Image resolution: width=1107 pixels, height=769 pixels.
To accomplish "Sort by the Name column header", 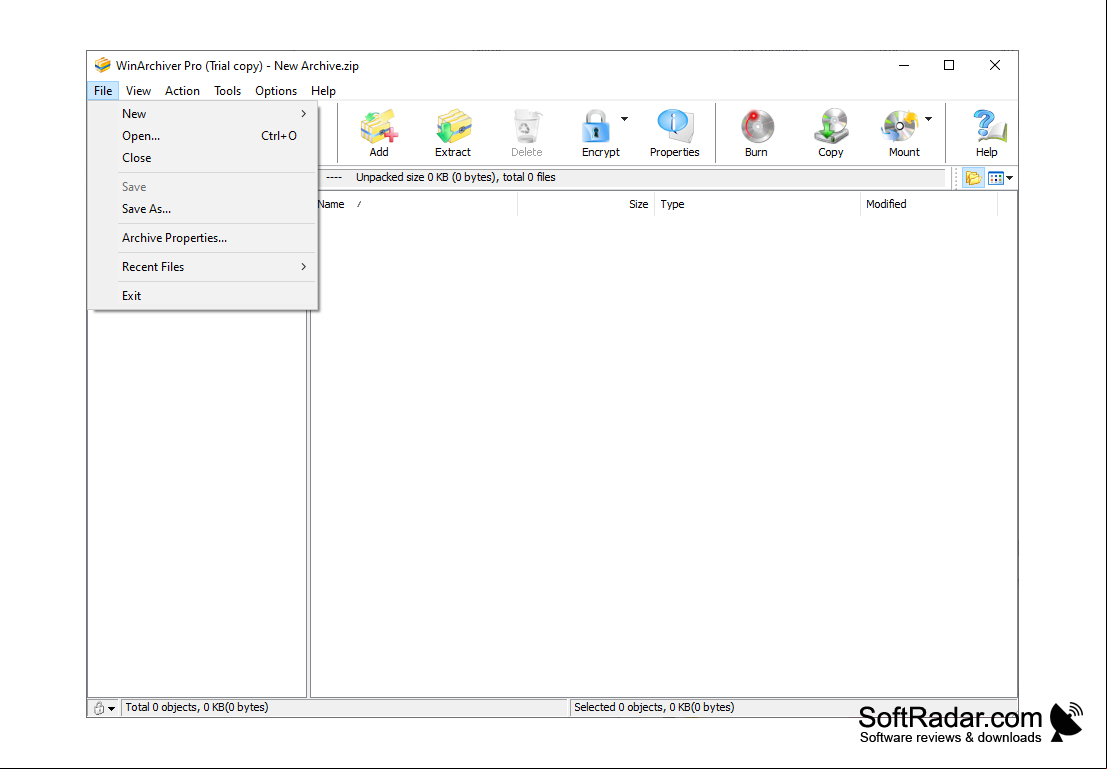I will 415,204.
